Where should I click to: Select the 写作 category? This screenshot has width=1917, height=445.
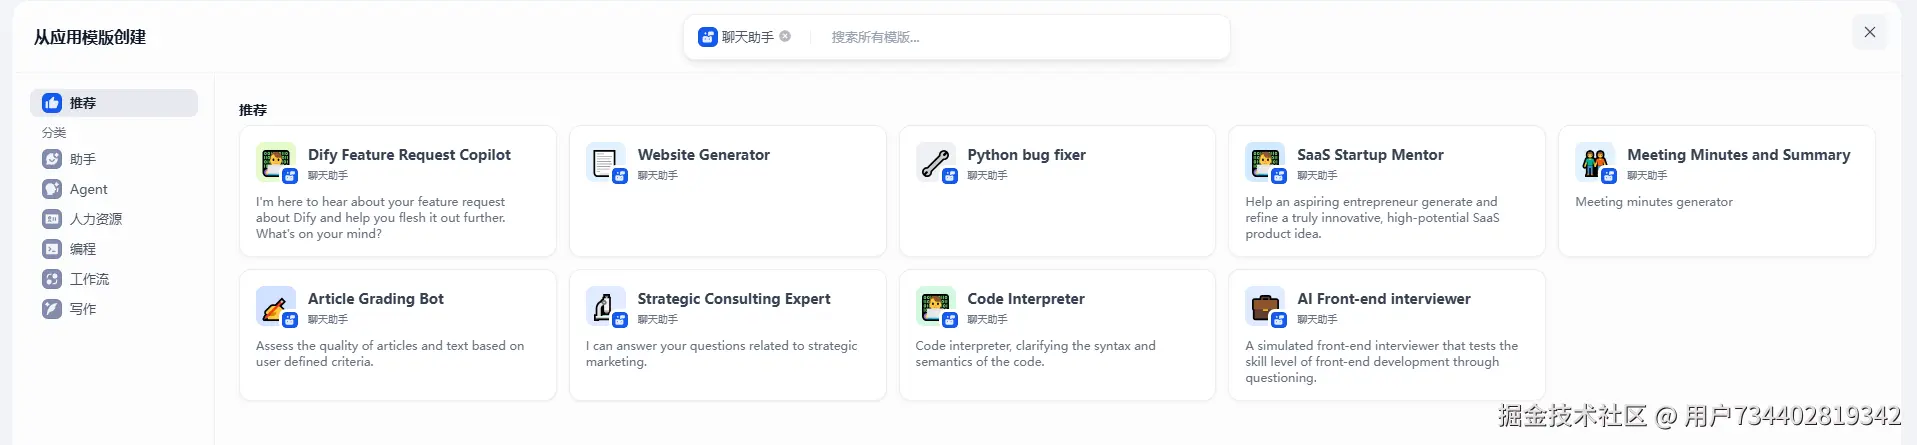(83, 309)
